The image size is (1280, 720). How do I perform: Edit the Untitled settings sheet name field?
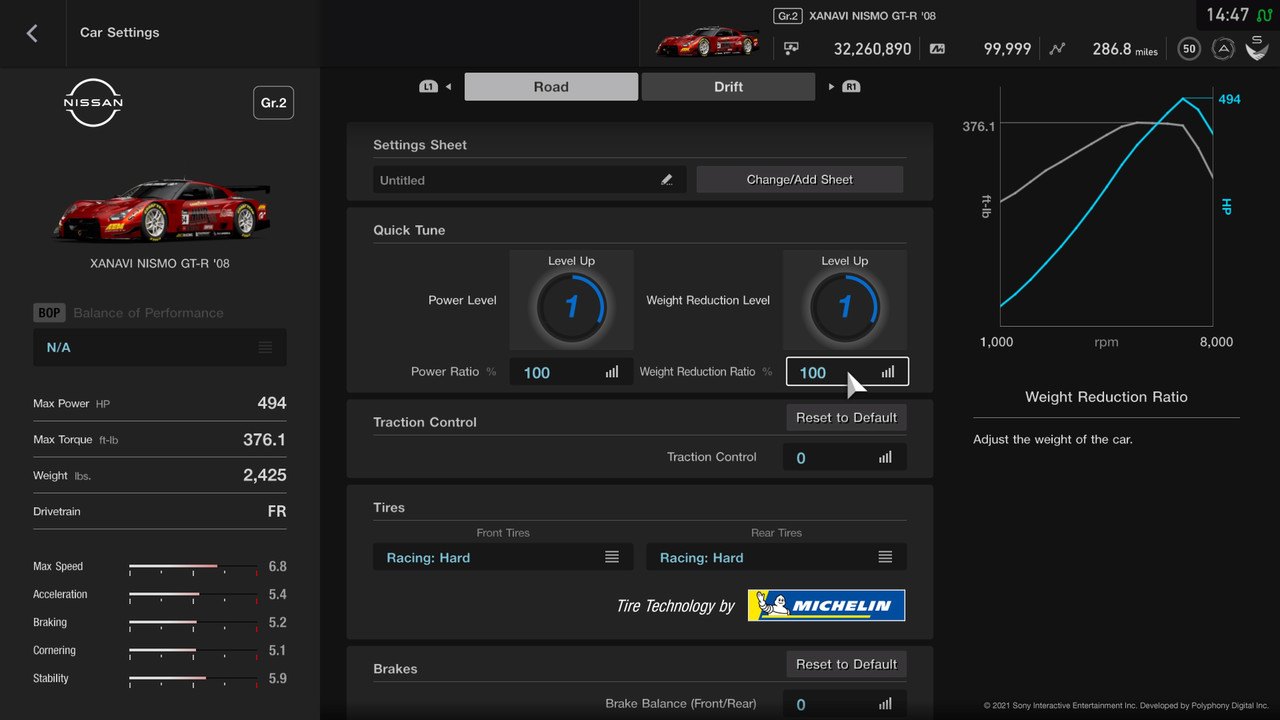(530, 180)
